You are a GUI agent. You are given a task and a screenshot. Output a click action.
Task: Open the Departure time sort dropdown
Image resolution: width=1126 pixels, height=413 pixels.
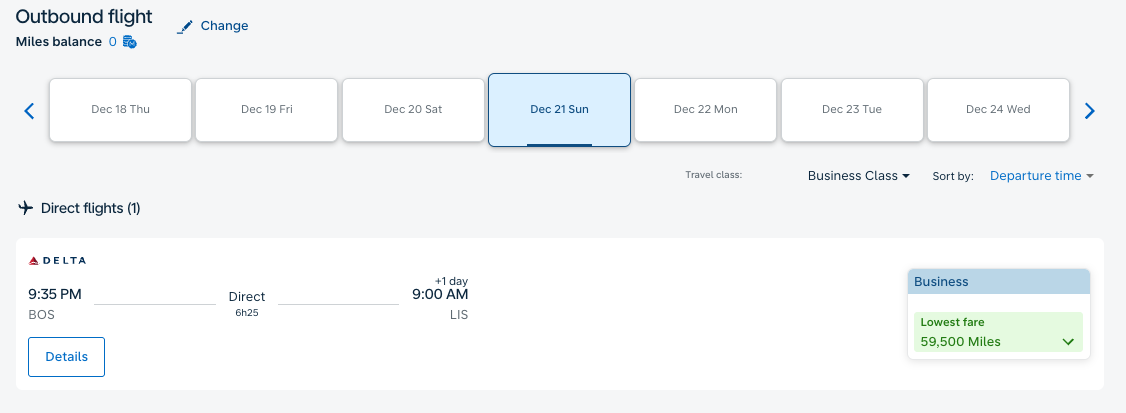pos(1041,176)
